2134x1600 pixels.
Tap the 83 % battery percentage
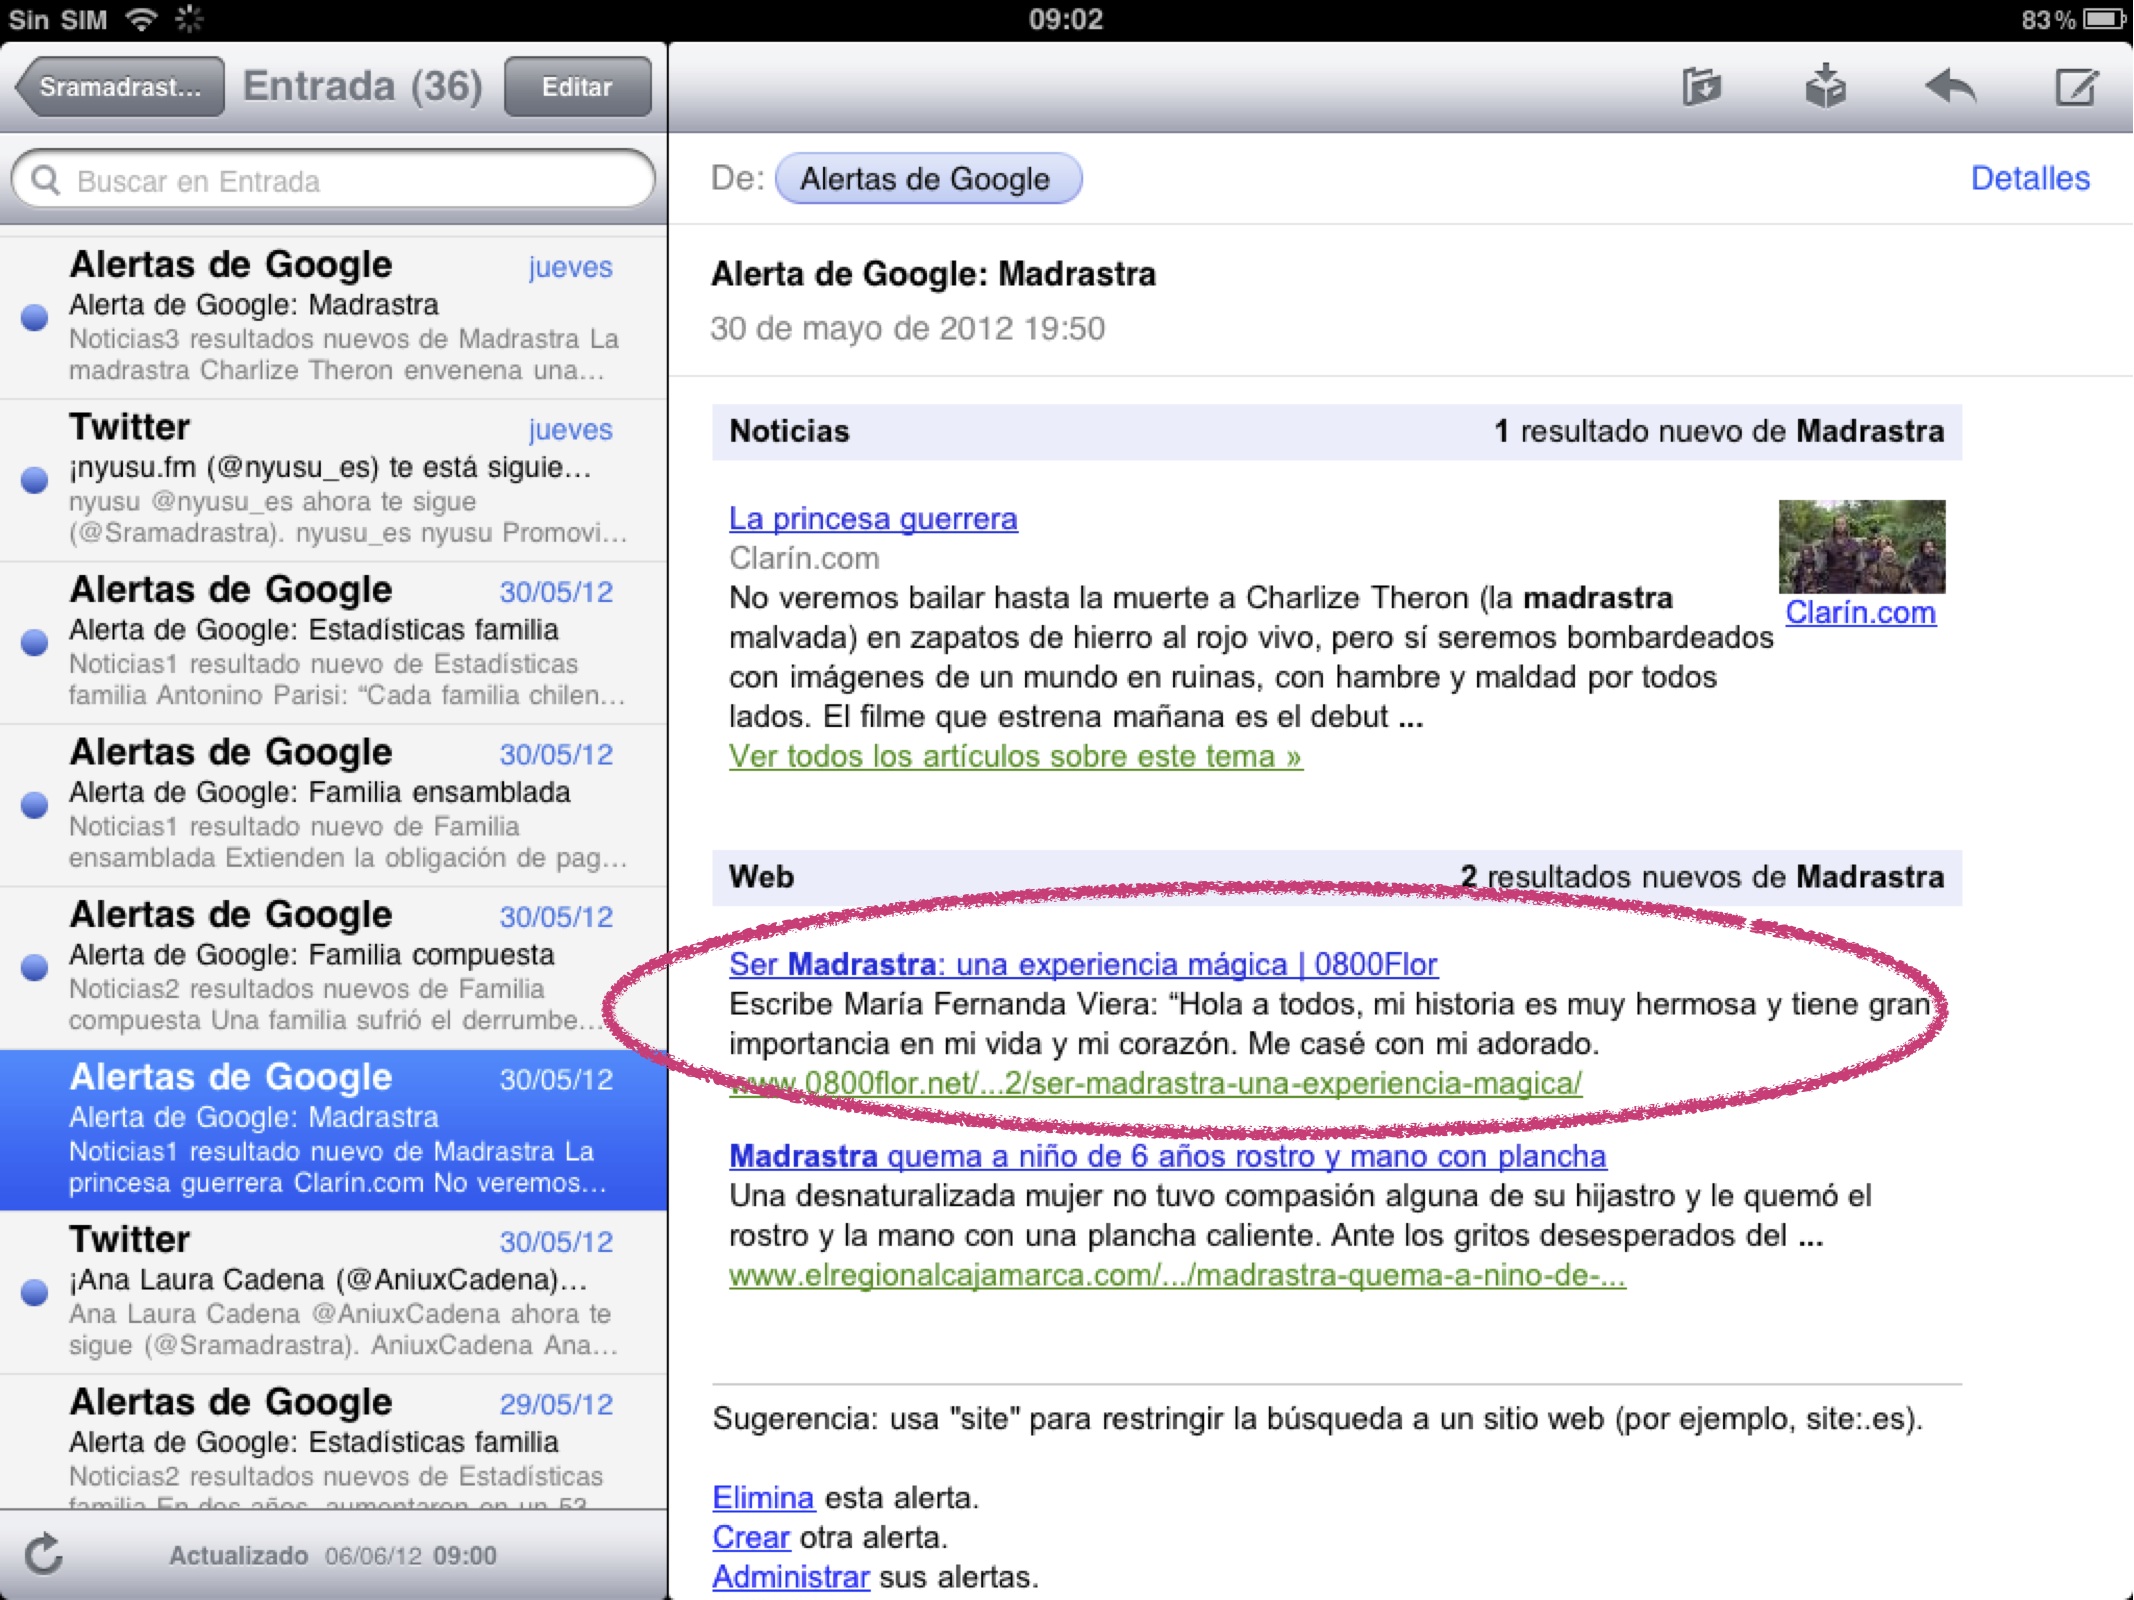(2048, 19)
